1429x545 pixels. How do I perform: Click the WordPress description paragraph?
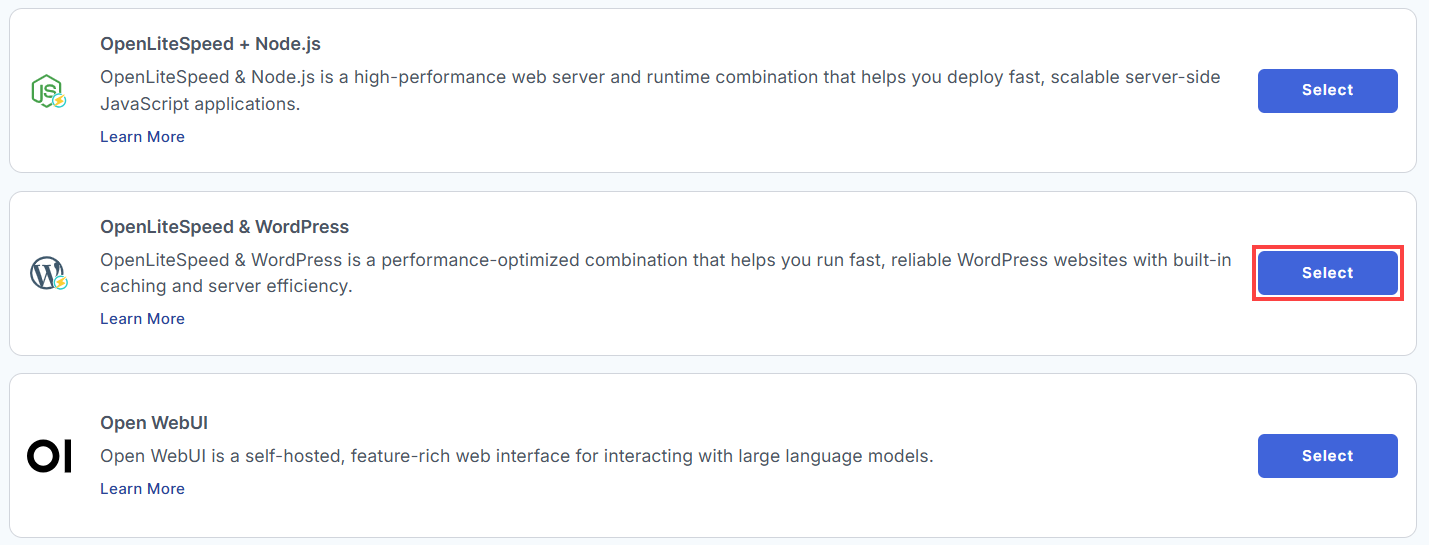pyautogui.click(x=665, y=273)
